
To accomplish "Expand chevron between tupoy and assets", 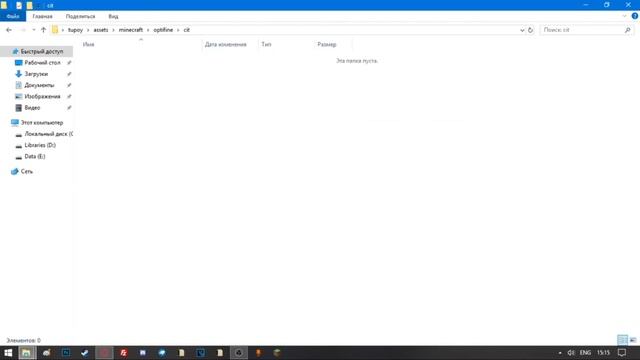I will pos(88,30).
